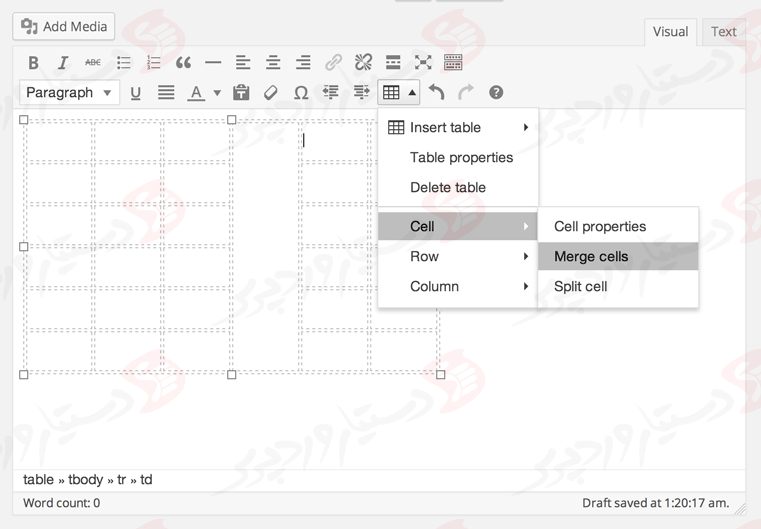Switch to the Text tab
Viewport: 761px width, 529px height.
(723, 31)
